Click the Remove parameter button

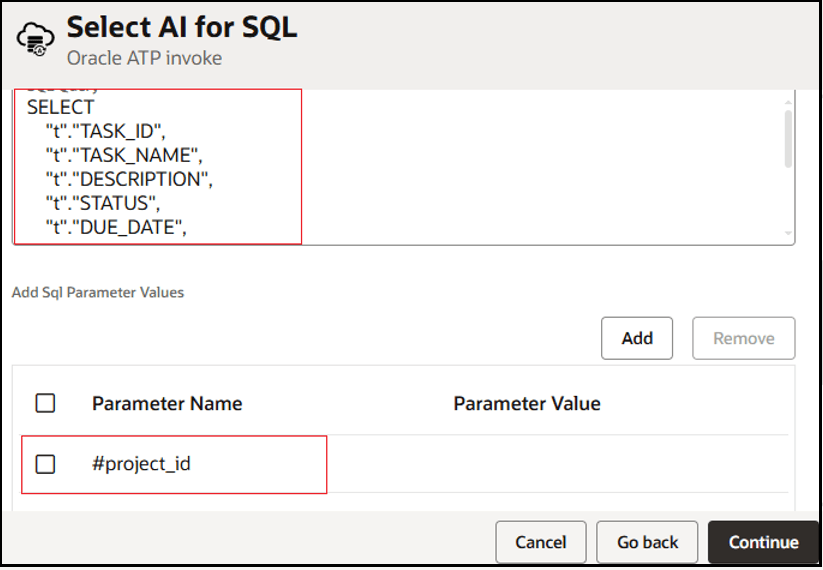743,338
